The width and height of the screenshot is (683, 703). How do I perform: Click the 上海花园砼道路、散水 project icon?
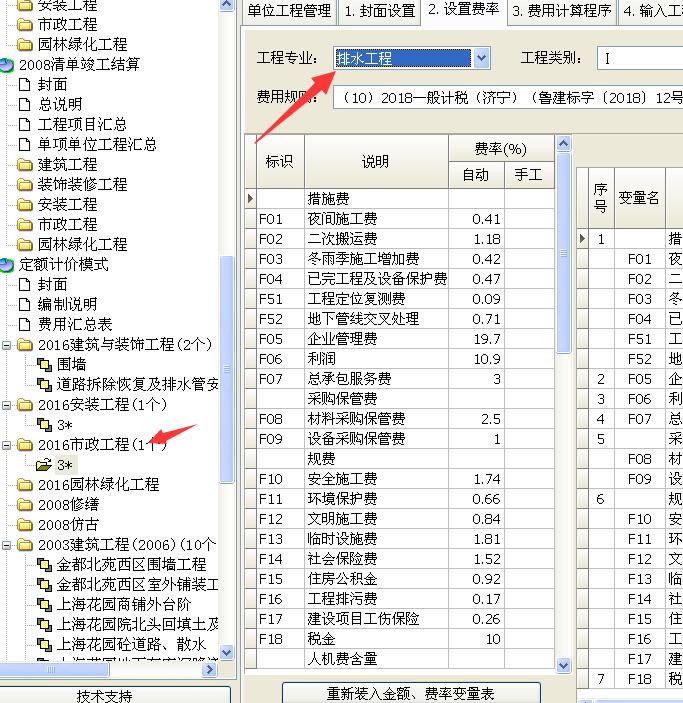click(x=44, y=645)
